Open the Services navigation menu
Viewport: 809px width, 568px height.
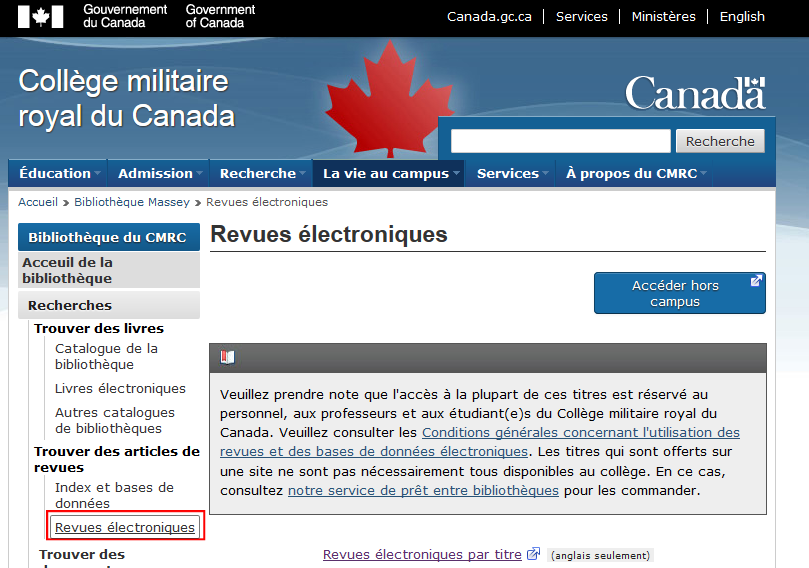[508, 173]
